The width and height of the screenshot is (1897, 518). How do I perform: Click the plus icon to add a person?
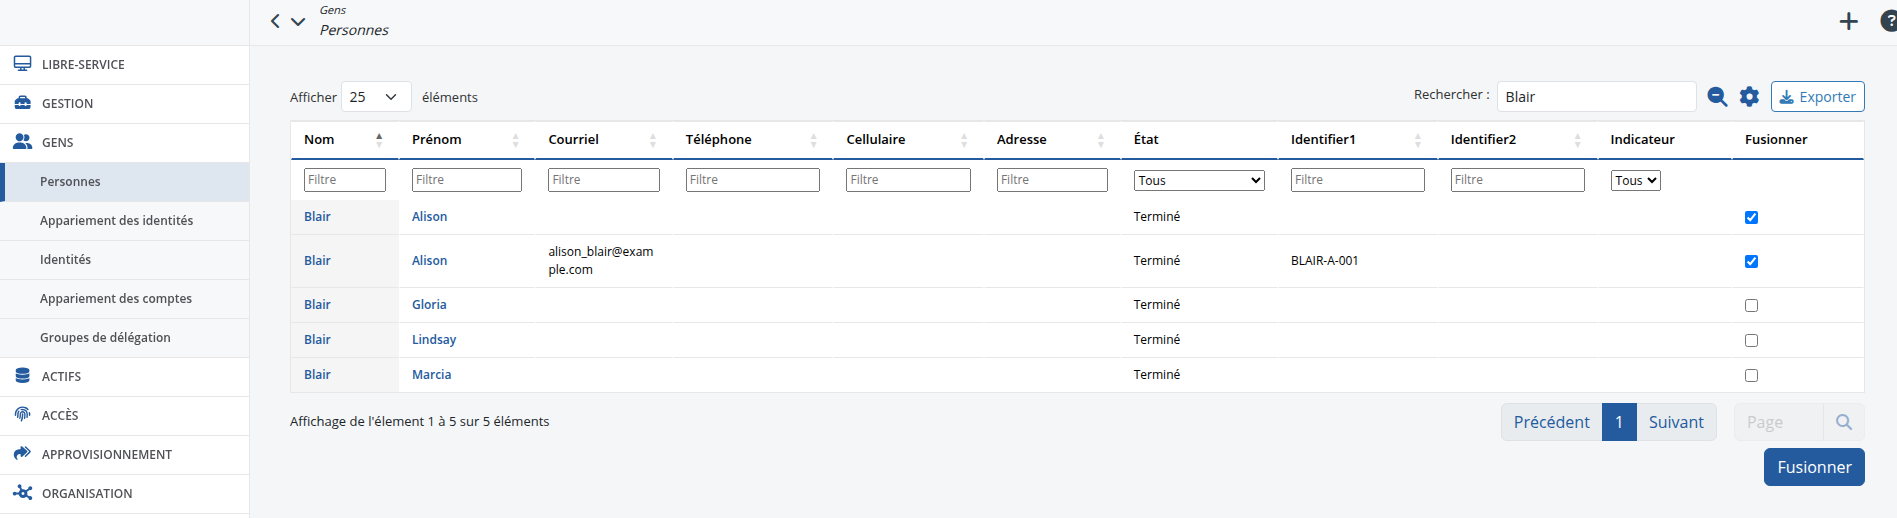[x=1849, y=21]
